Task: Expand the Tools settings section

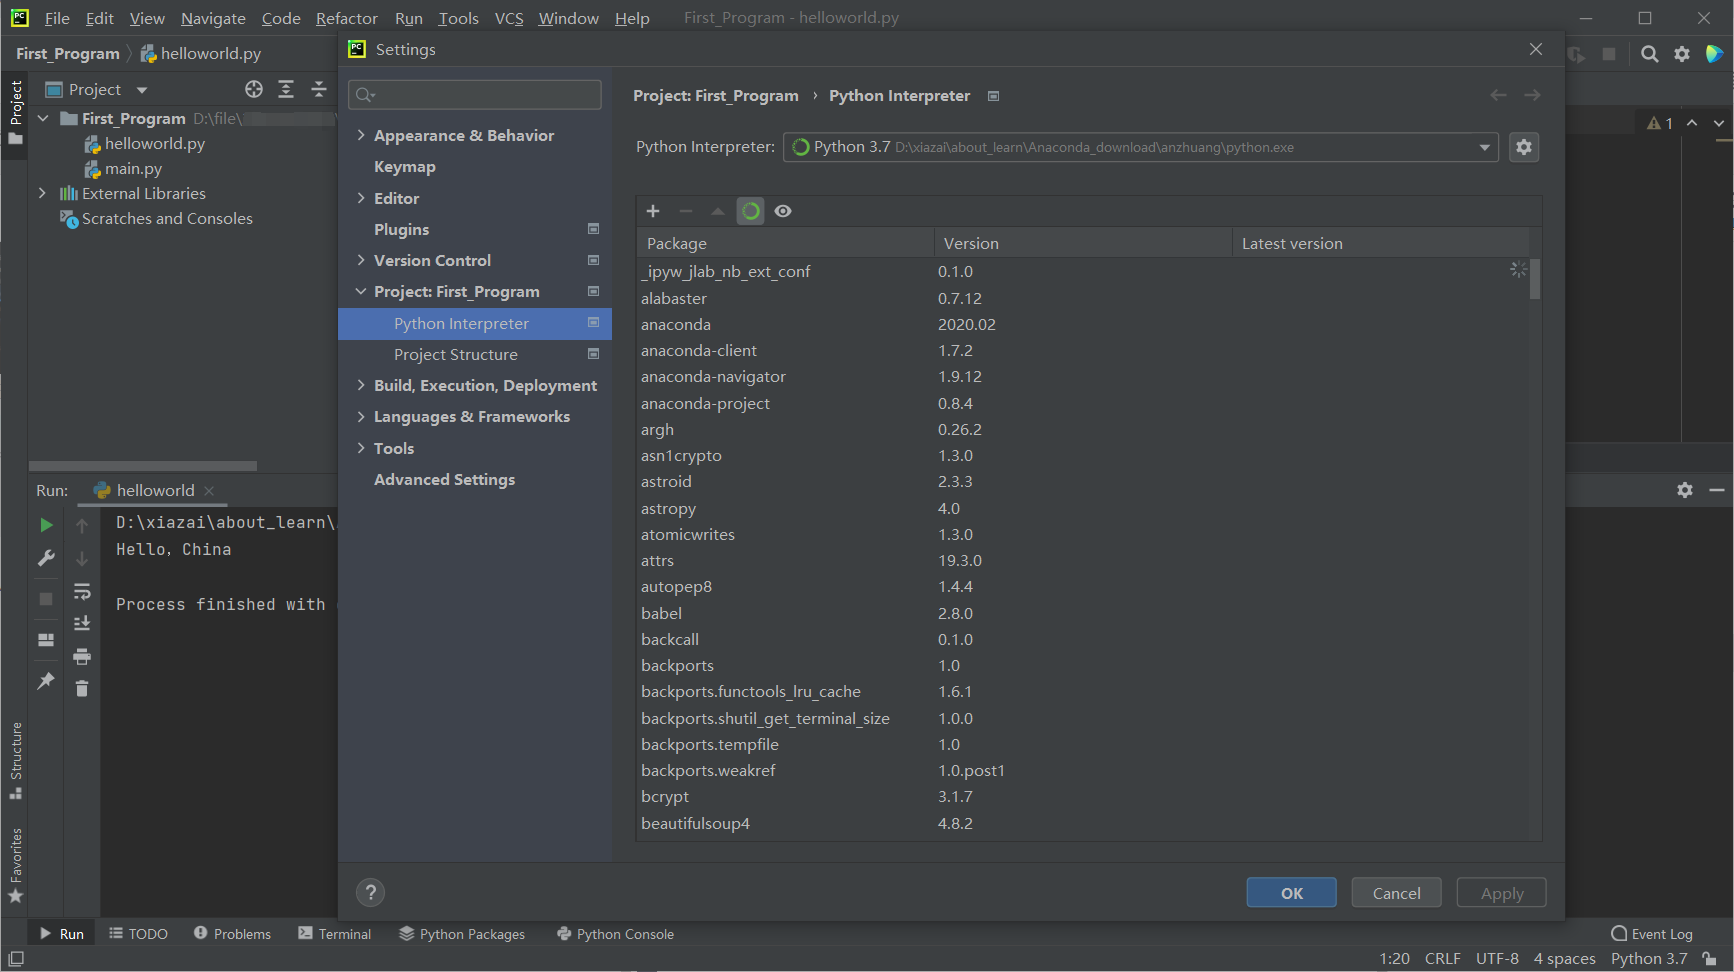Action: [361, 448]
